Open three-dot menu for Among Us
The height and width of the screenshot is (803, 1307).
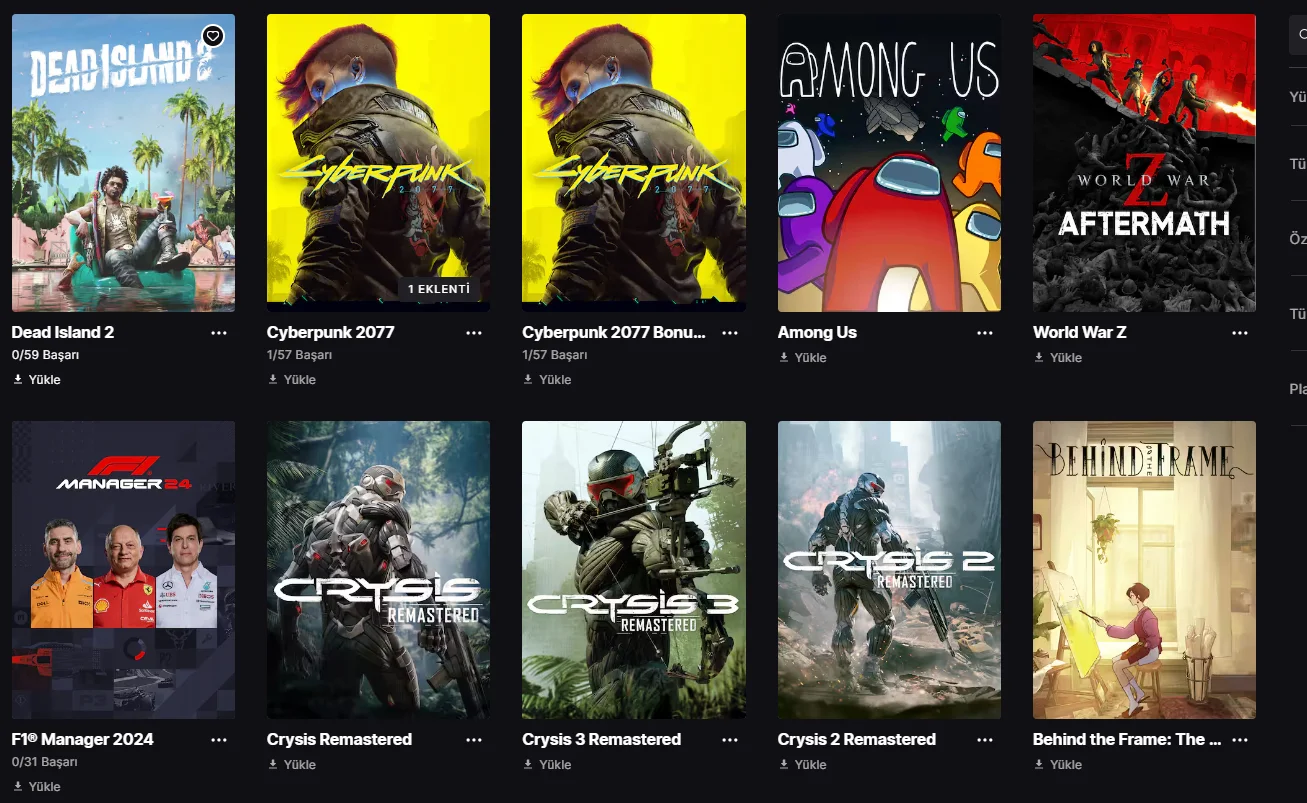tap(985, 333)
